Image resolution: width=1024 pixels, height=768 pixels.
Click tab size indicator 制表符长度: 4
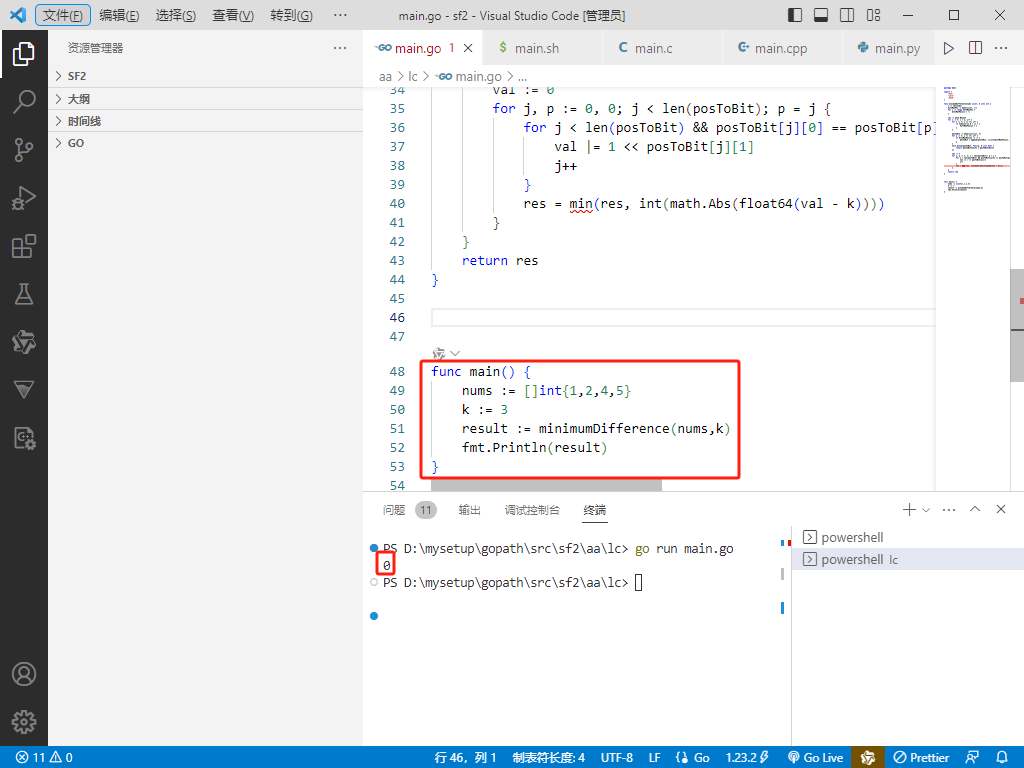click(x=549, y=758)
